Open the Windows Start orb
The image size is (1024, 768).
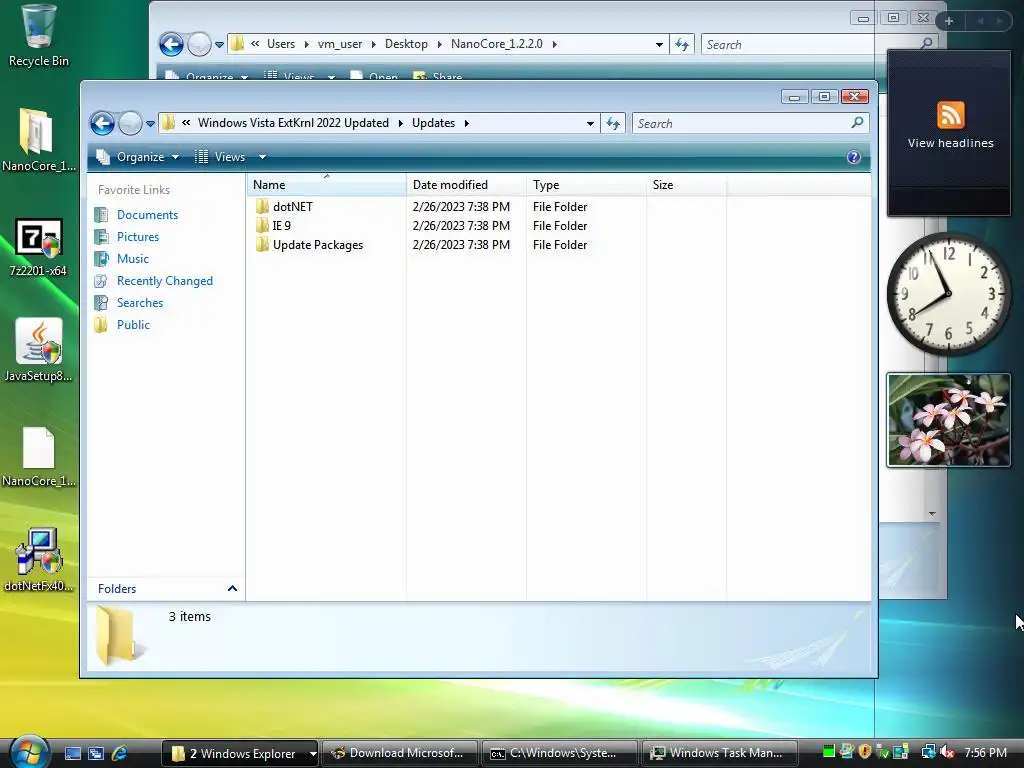pyautogui.click(x=29, y=751)
